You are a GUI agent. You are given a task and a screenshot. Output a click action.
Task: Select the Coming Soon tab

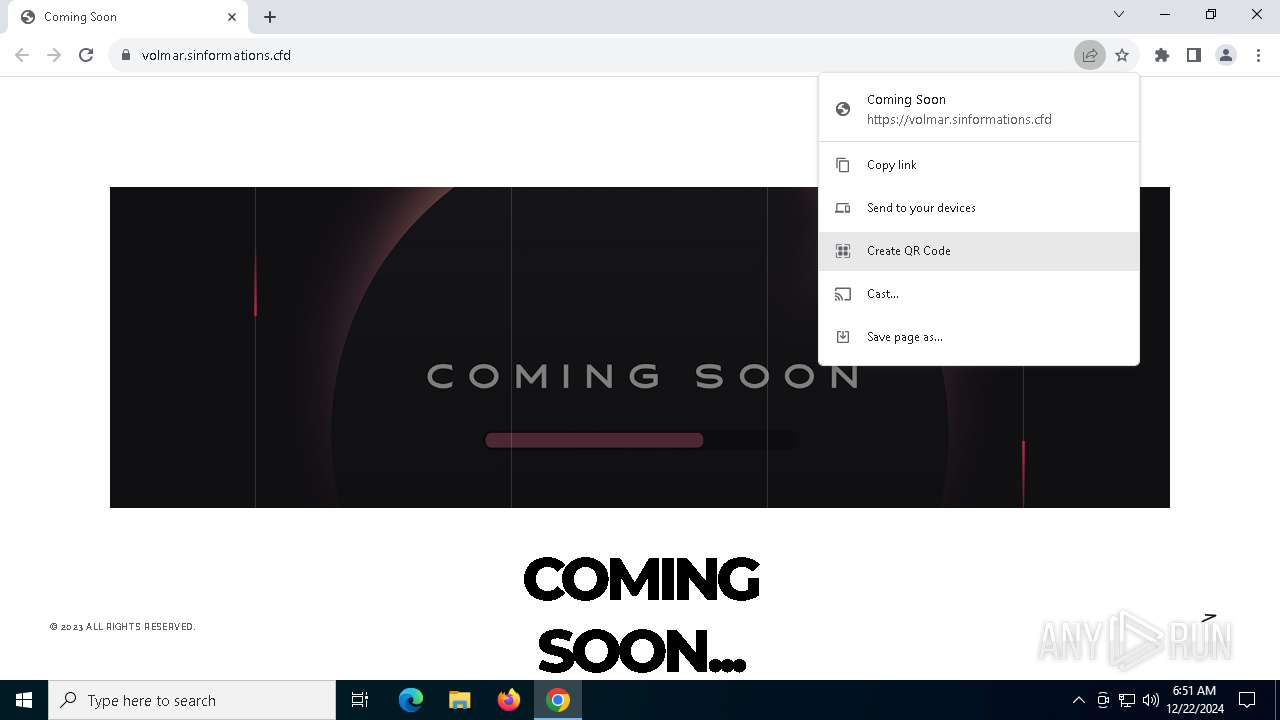127,17
